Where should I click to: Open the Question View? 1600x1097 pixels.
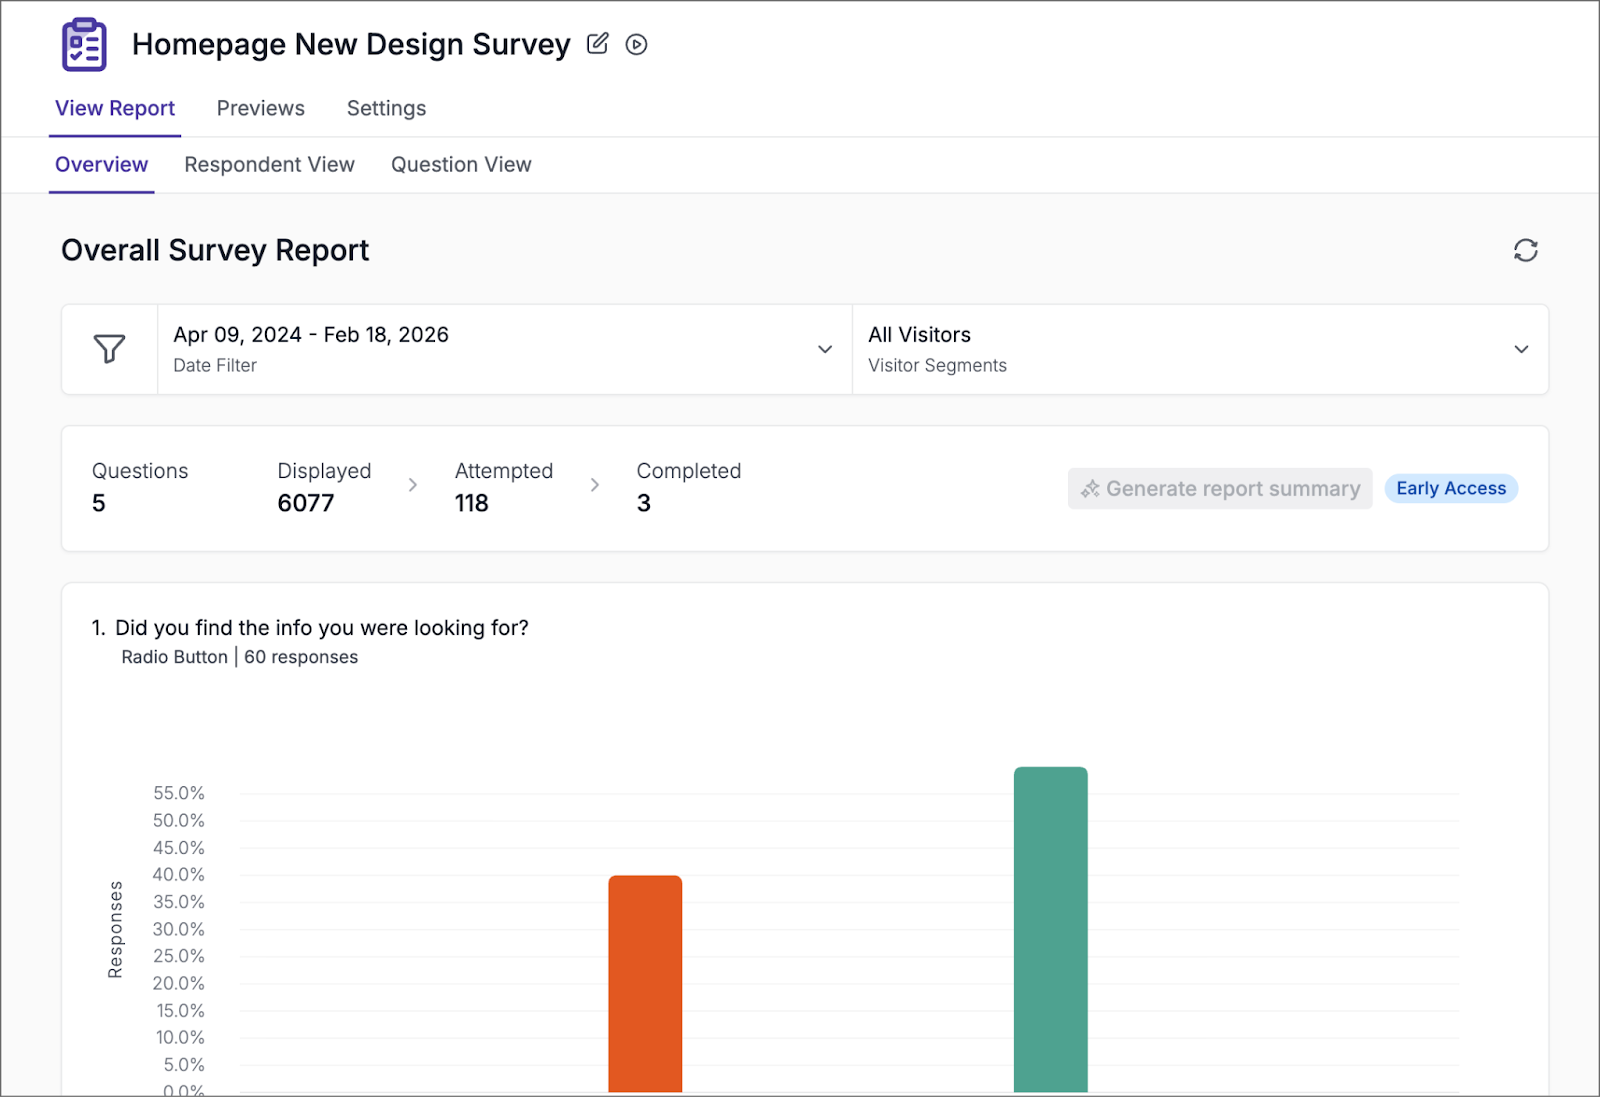461,164
